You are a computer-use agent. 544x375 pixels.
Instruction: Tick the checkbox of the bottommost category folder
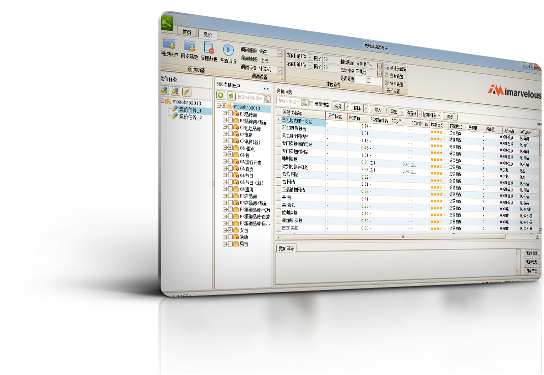(x=230, y=244)
